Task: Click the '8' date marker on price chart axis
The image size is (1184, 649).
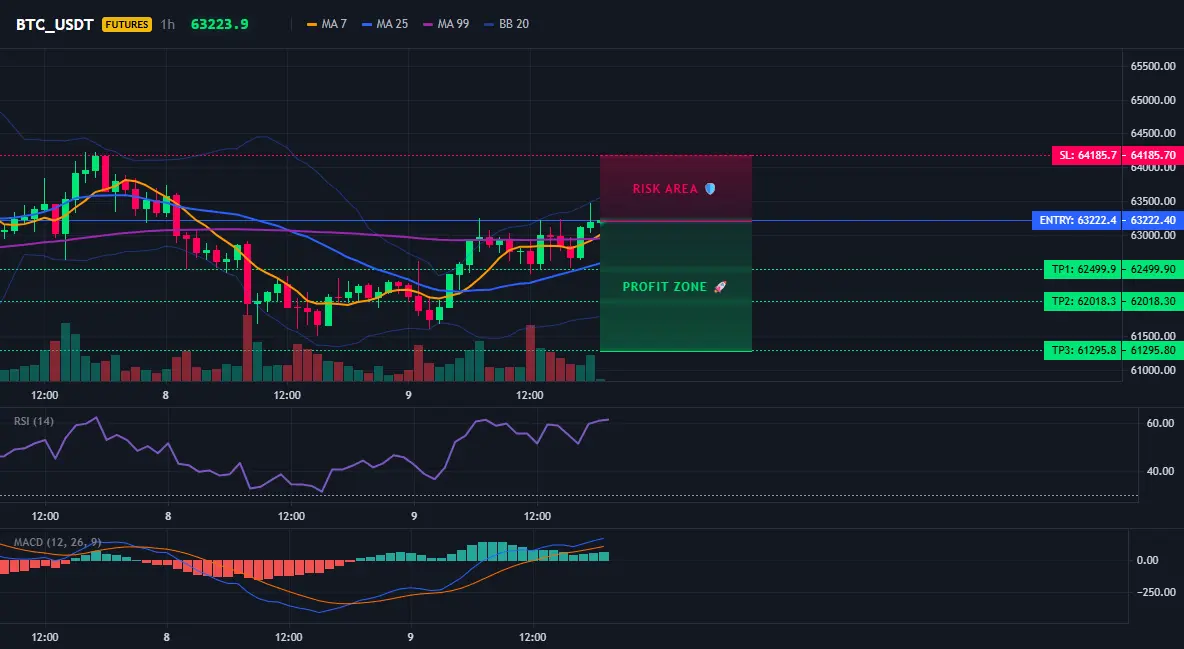Action: [165, 395]
